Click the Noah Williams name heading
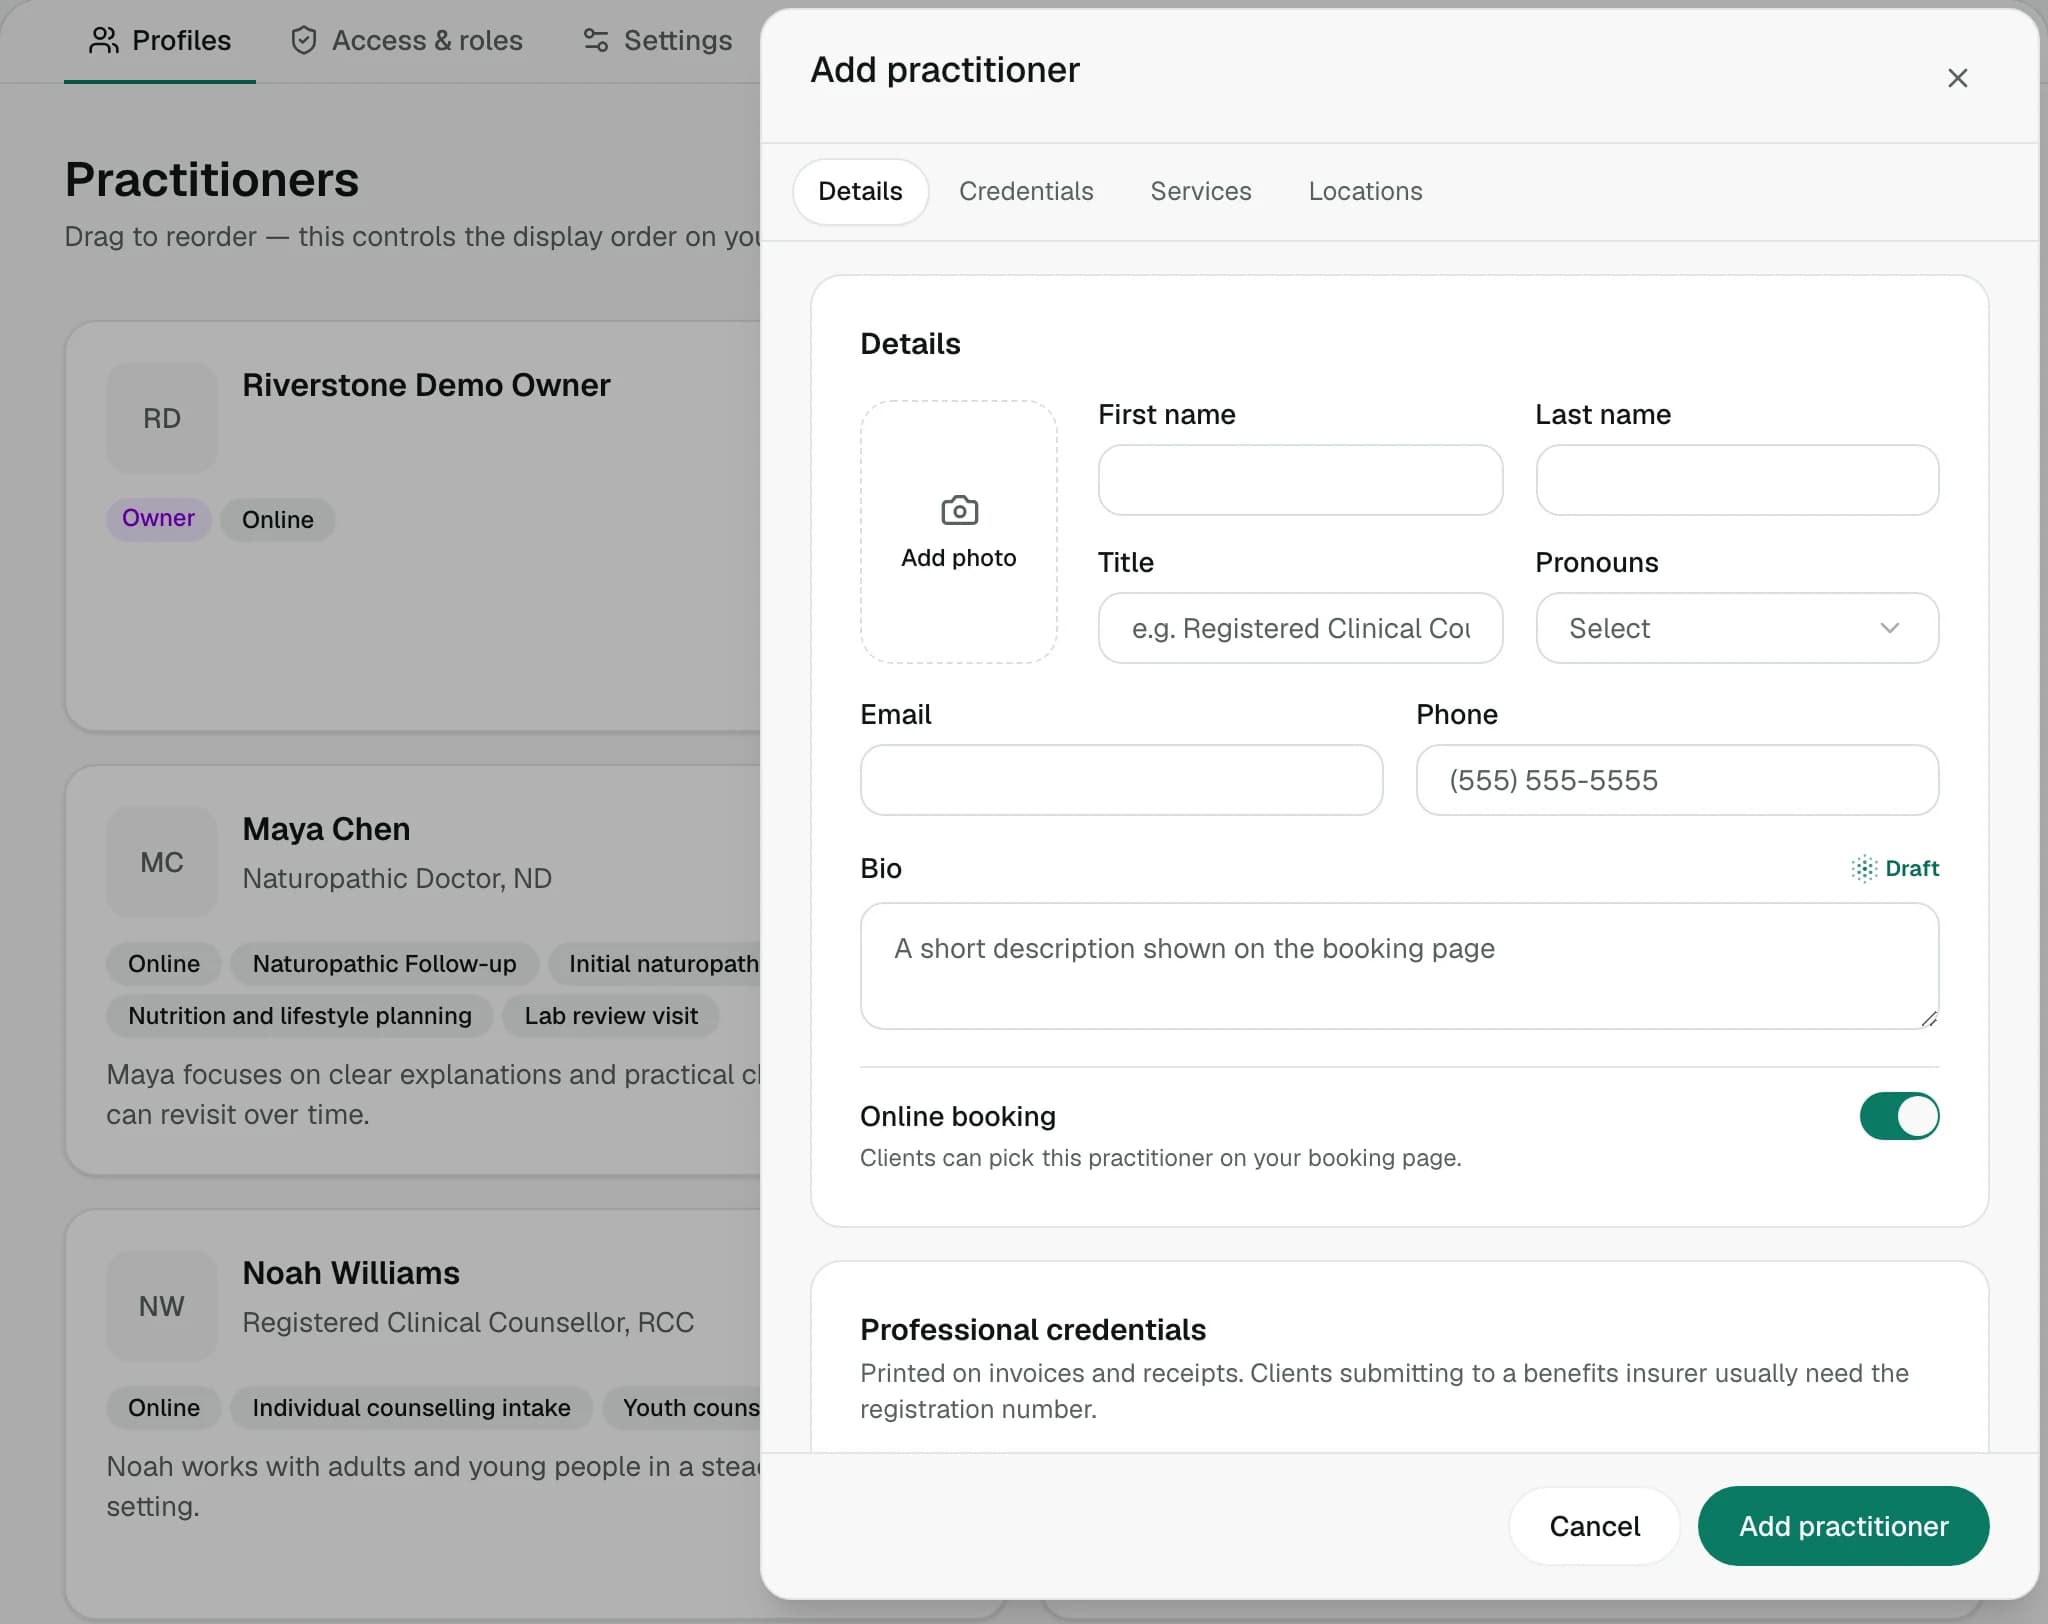2048x1624 pixels. tap(351, 1273)
